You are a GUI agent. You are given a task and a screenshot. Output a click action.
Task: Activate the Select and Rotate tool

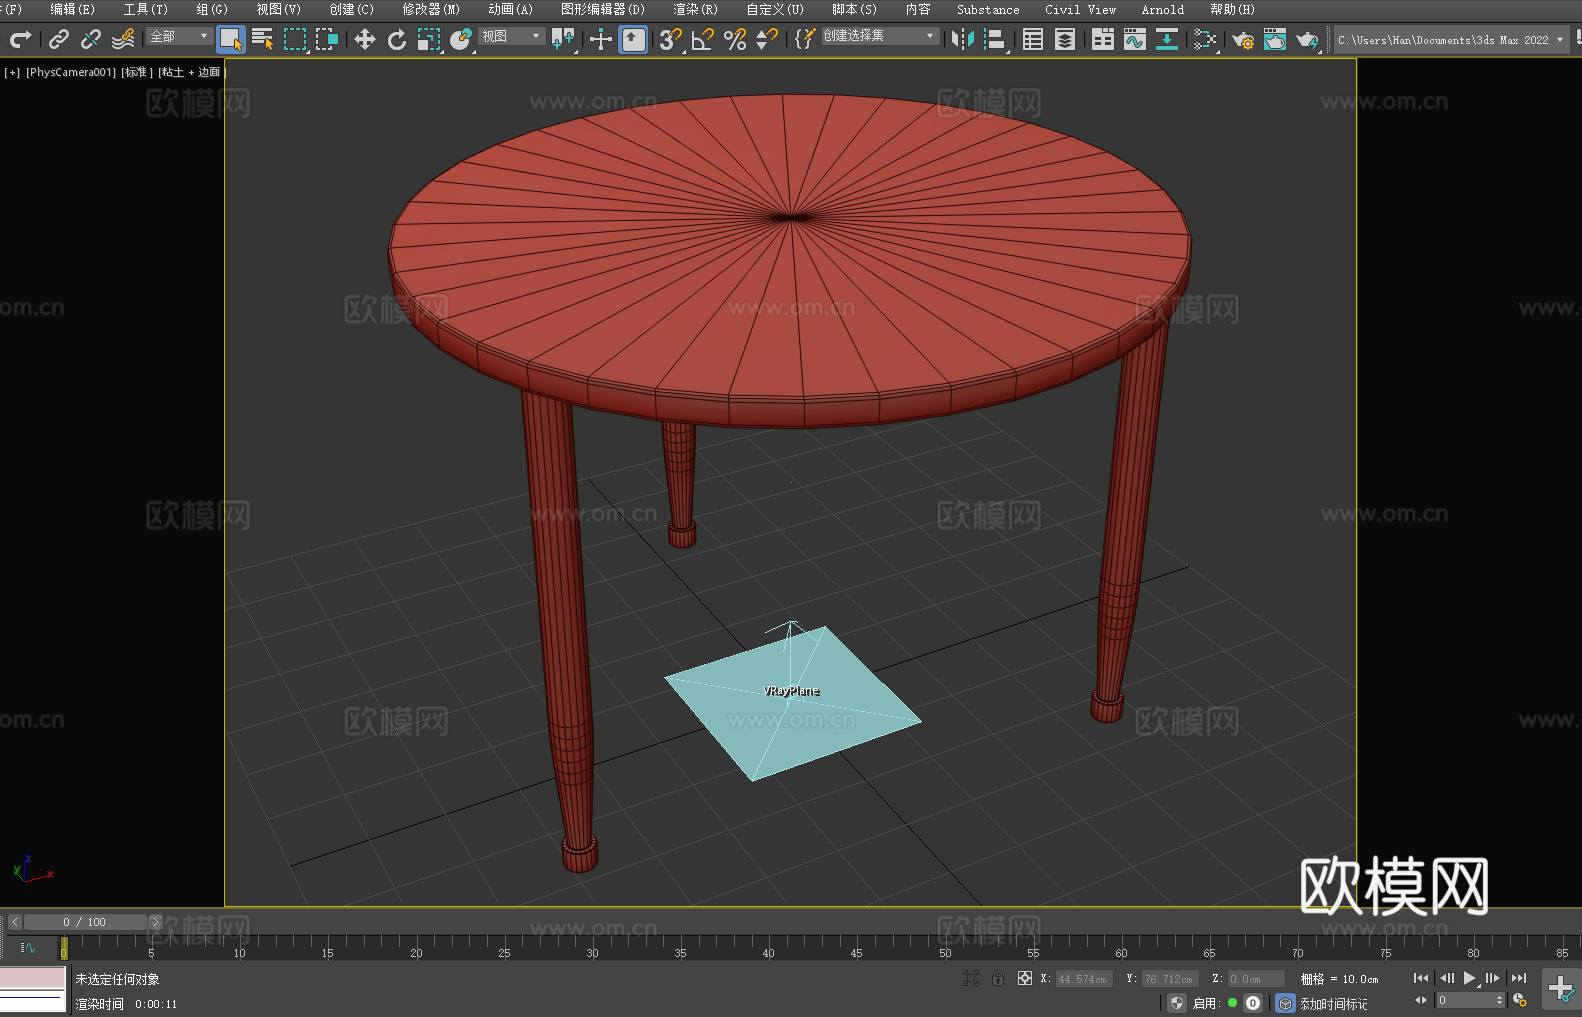[397, 39]
